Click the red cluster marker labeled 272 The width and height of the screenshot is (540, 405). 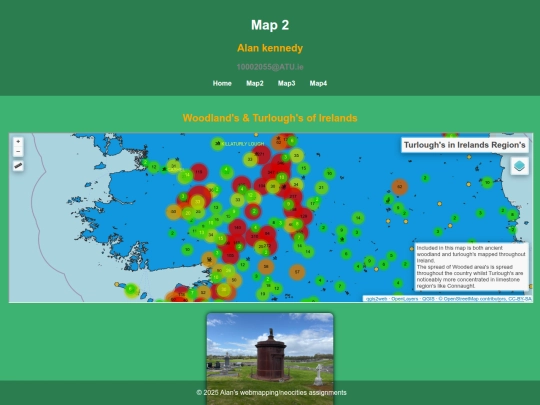(x=268, y=246)
